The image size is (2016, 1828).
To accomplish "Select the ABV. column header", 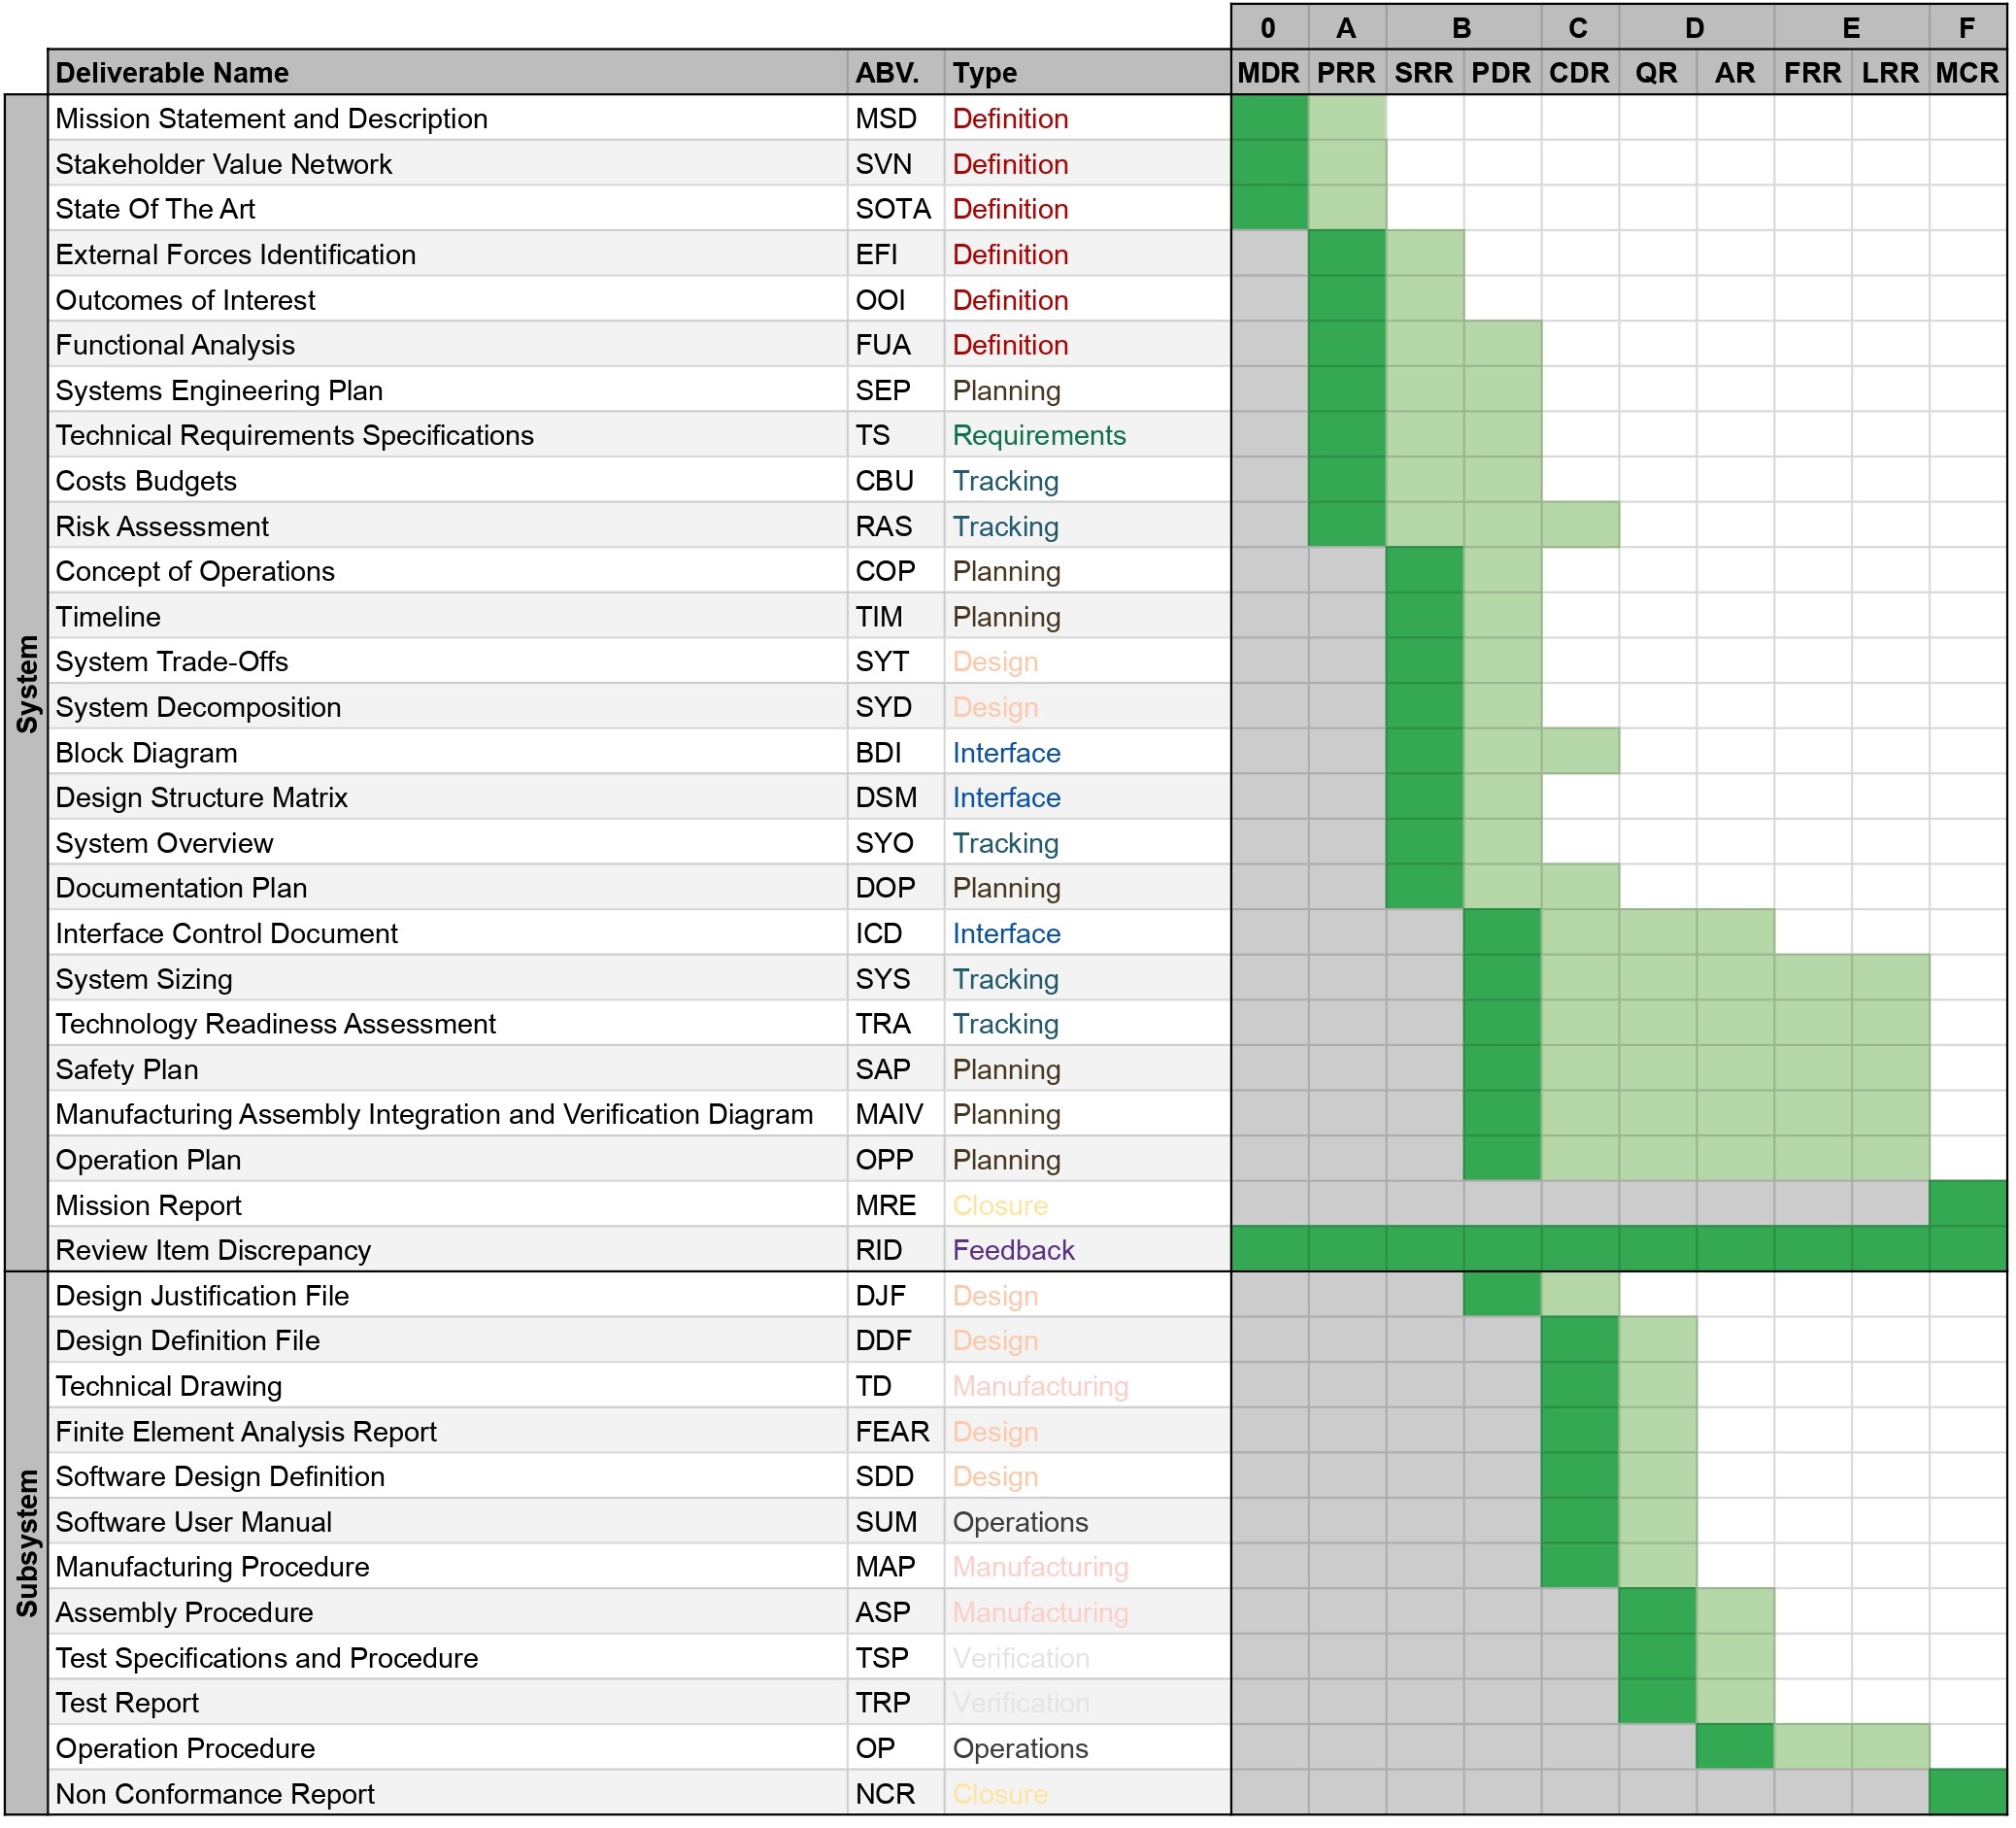I will [887, 73].
